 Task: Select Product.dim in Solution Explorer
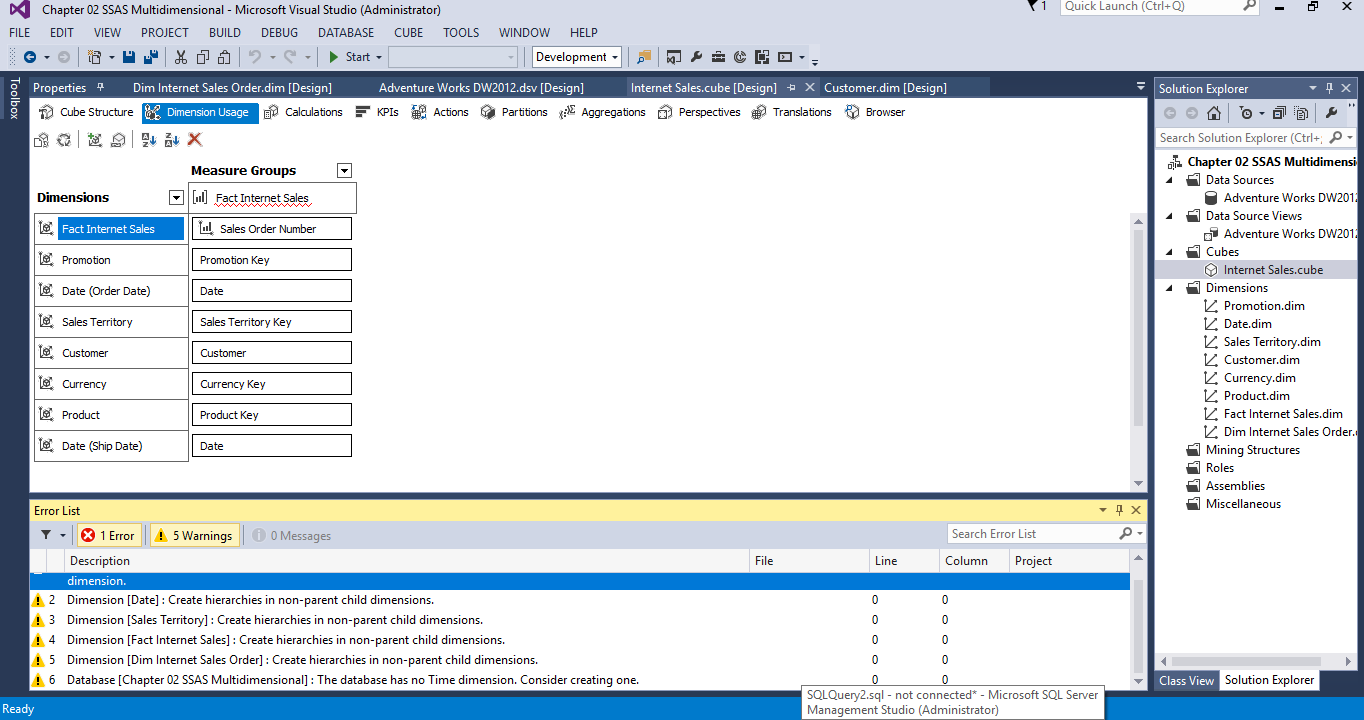1257,396
